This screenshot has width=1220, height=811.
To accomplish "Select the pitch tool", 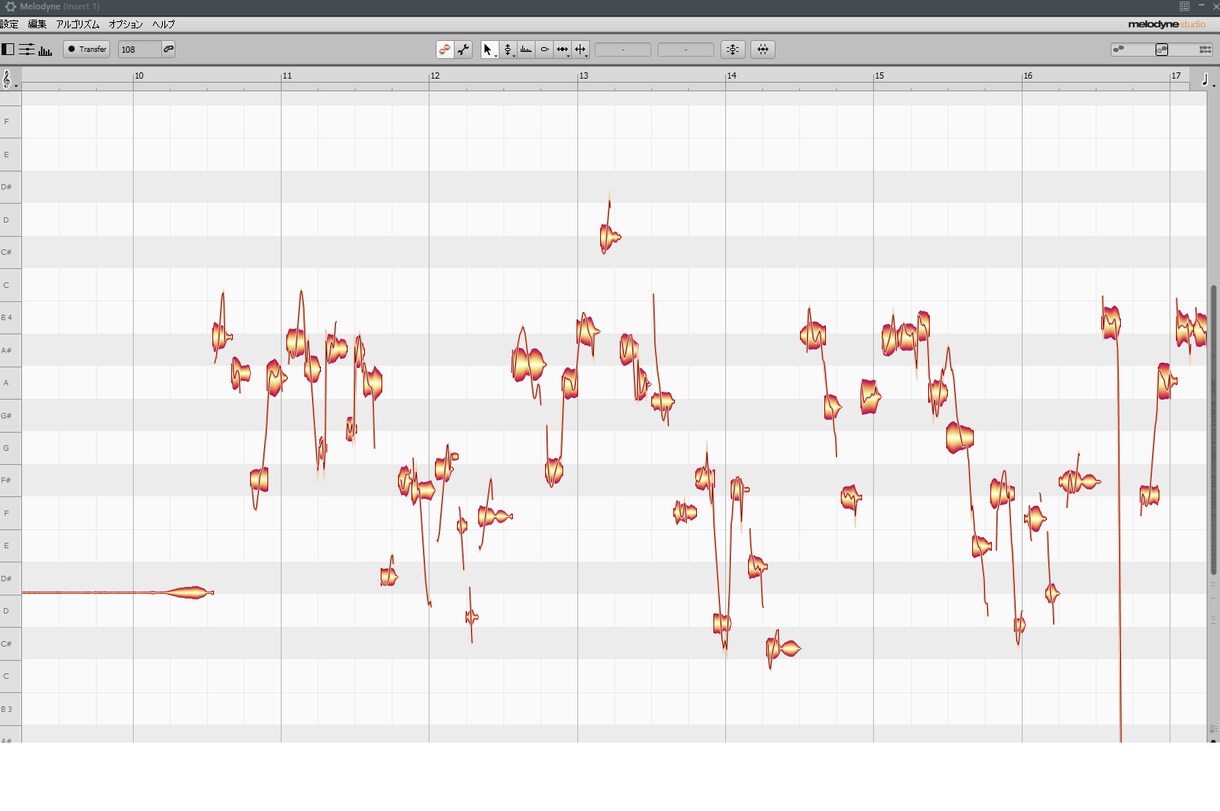I will coord(508,49).
